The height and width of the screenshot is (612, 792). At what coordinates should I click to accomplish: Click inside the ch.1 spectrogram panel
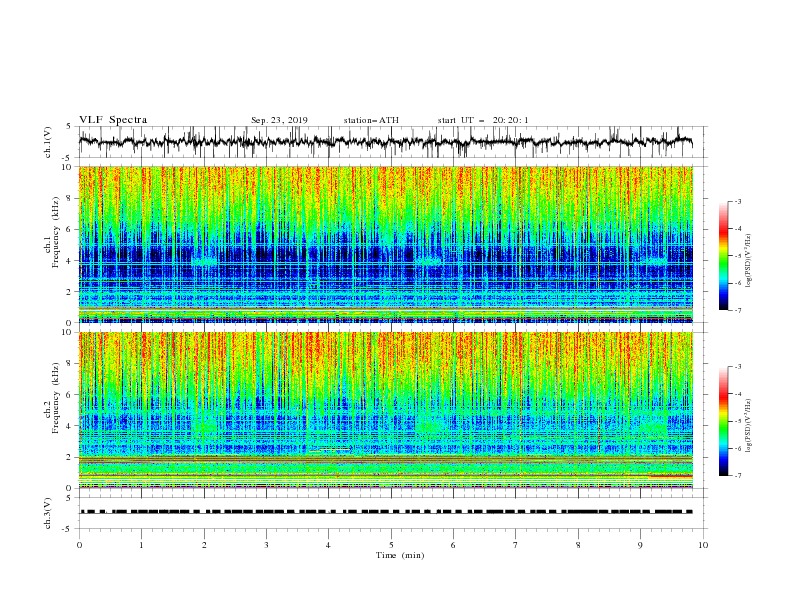[x=385, y=244]
